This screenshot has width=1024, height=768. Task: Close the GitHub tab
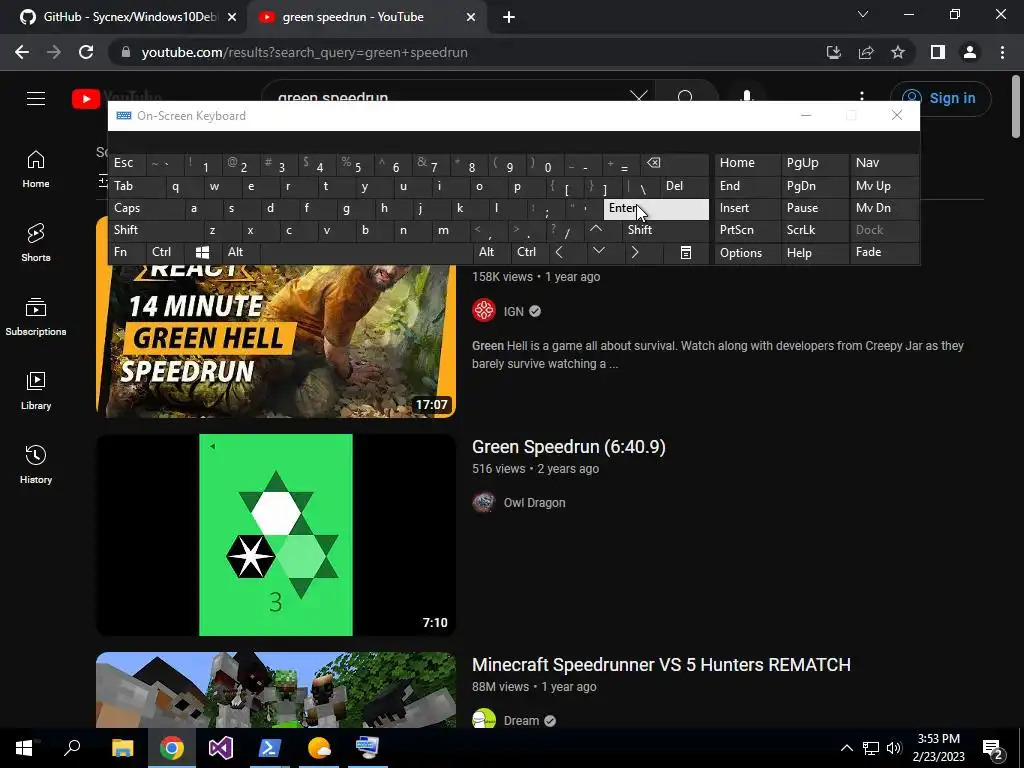click(232, 18)
